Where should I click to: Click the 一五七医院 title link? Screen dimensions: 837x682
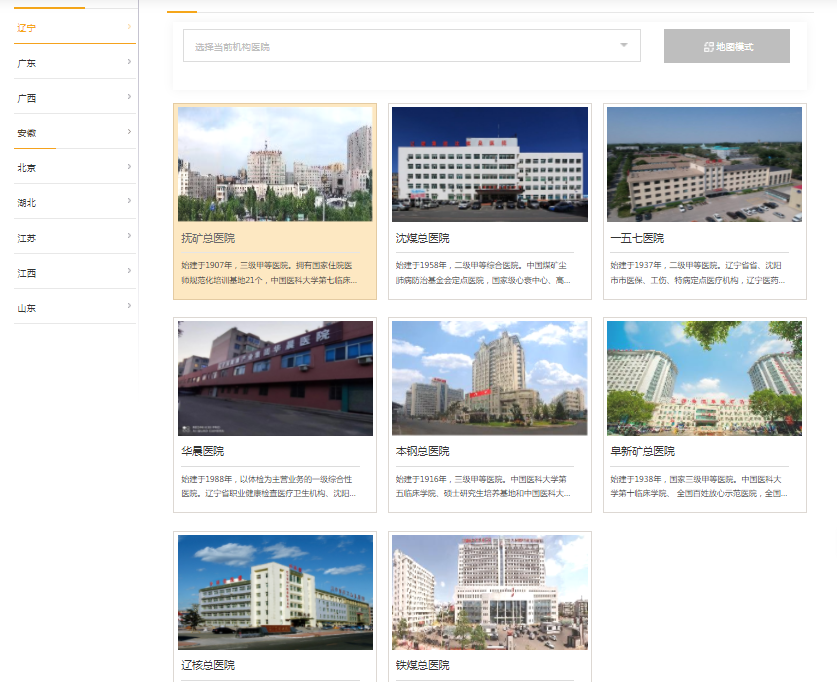637,238
